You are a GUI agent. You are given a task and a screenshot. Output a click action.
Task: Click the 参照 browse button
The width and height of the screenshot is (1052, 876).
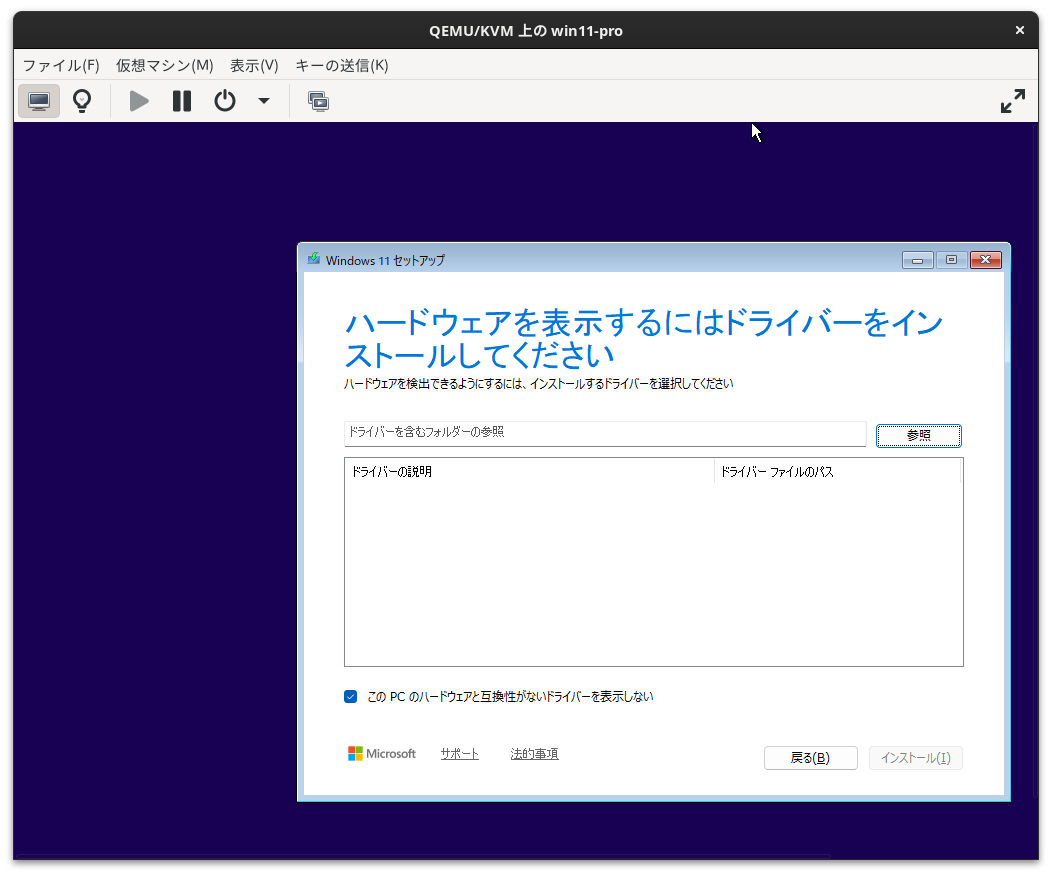pos(918,435)
